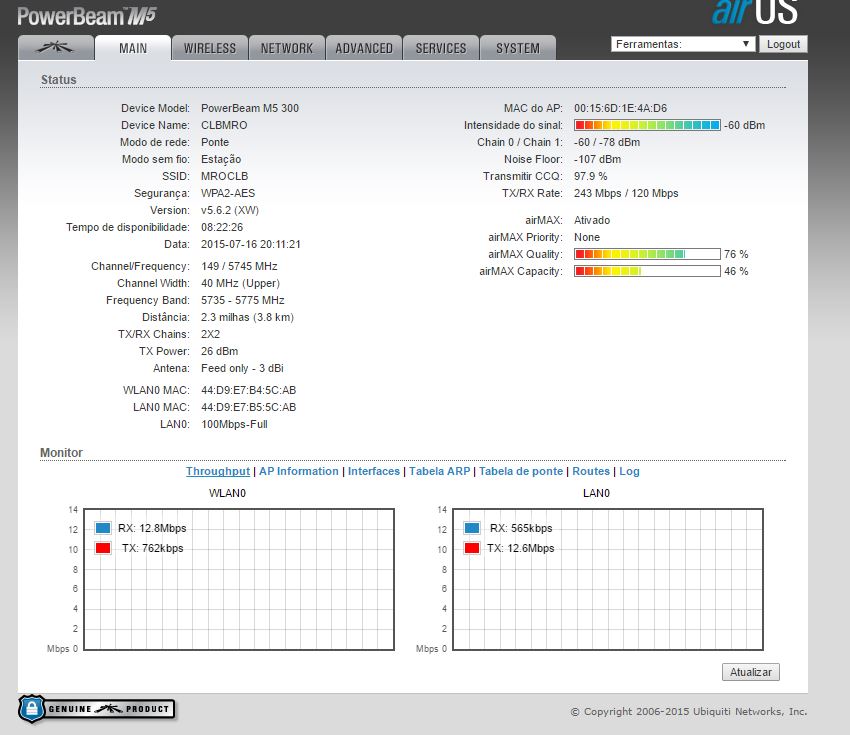
Task: Select distance 2.3 milhas (3.8 km)
Action: [247, 317]
